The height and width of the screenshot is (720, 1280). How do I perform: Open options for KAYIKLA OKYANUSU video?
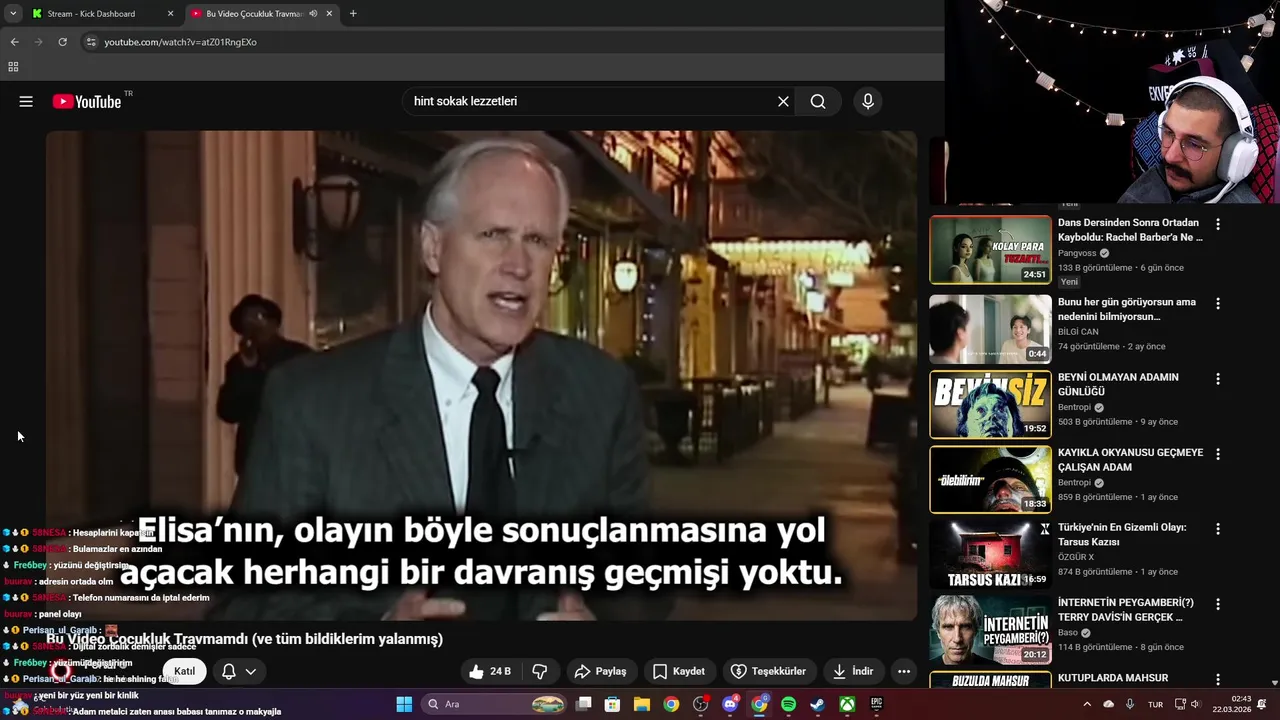[x=1218, y=454]
